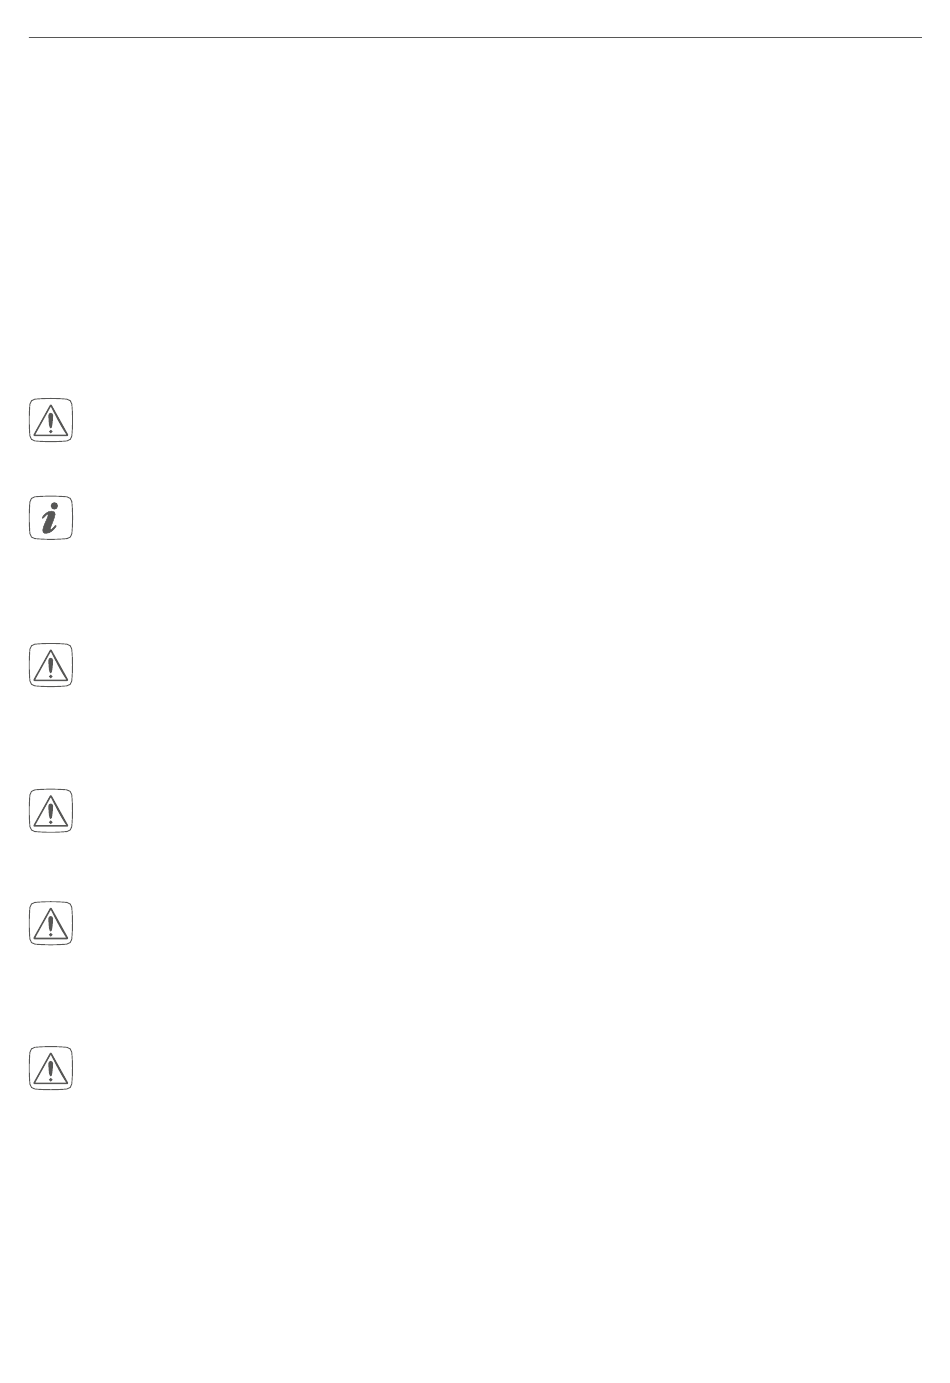Click the warning icon just below the info icon

pyautogui.click(x=50, y=665)
